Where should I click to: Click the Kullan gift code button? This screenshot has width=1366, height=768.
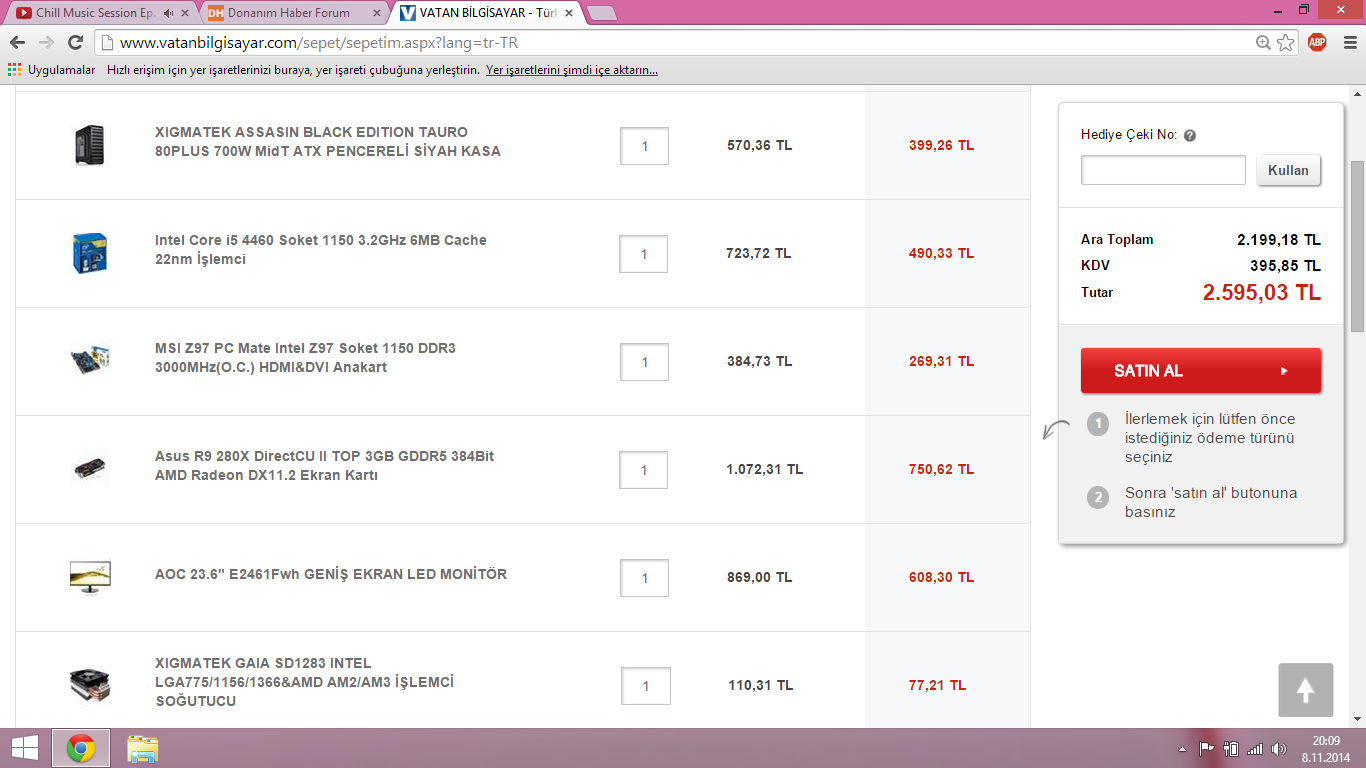(1288, 170)
